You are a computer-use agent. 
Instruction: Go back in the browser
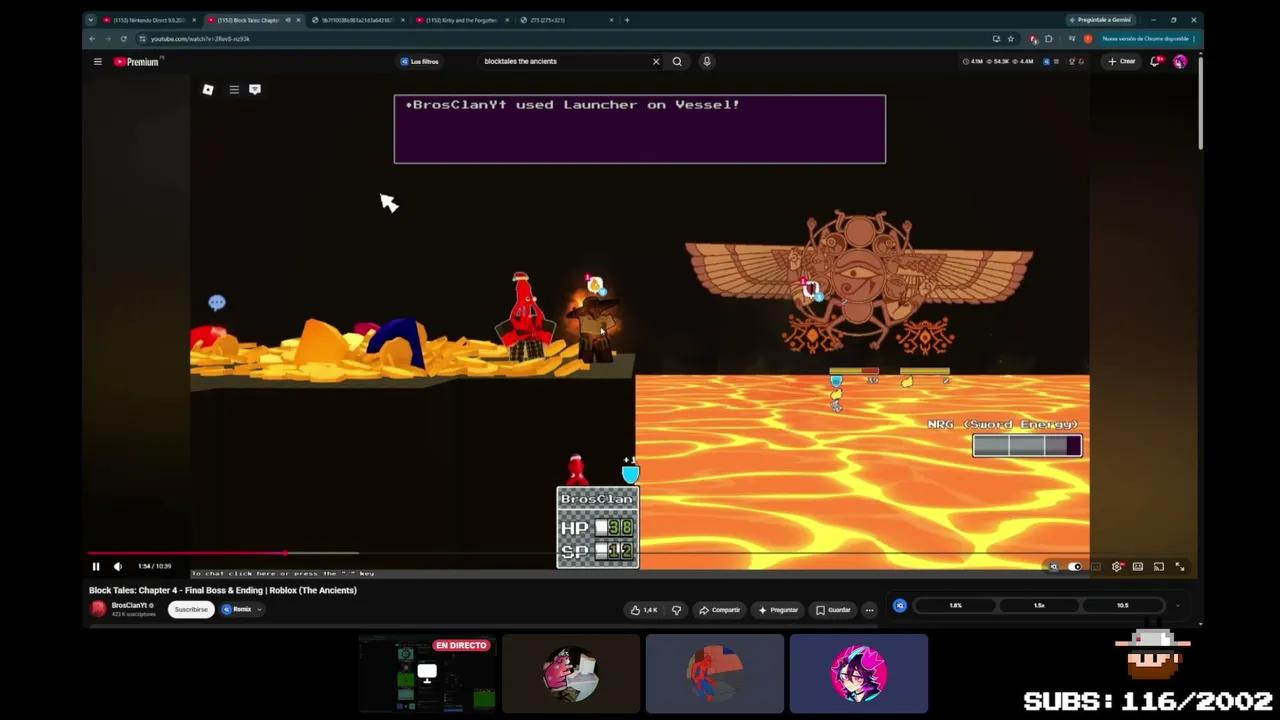tap(92, 39)
